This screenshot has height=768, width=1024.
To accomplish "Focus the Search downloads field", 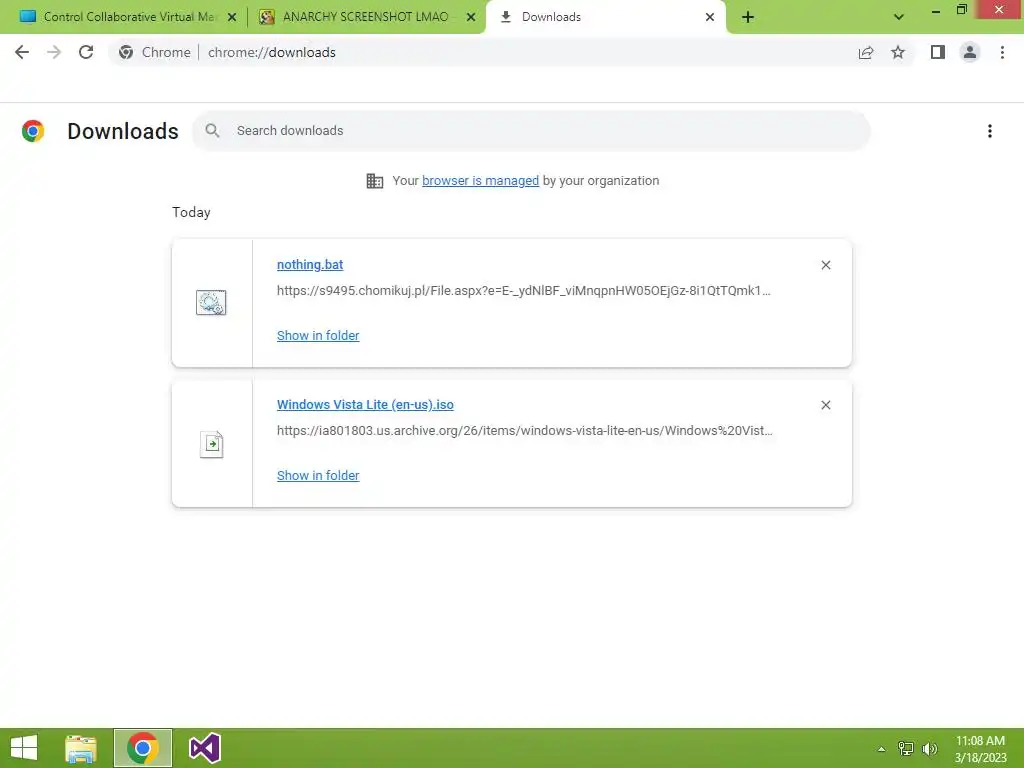I will click(531, 131).
